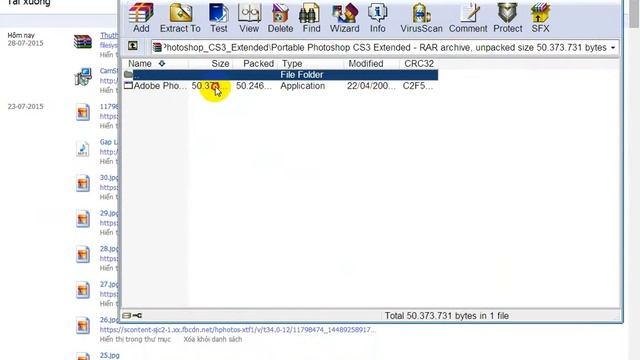Image resolution: width=640 pixels, height=360 pixels.
Task: Sort by the Packed column header
Action: 258,64
